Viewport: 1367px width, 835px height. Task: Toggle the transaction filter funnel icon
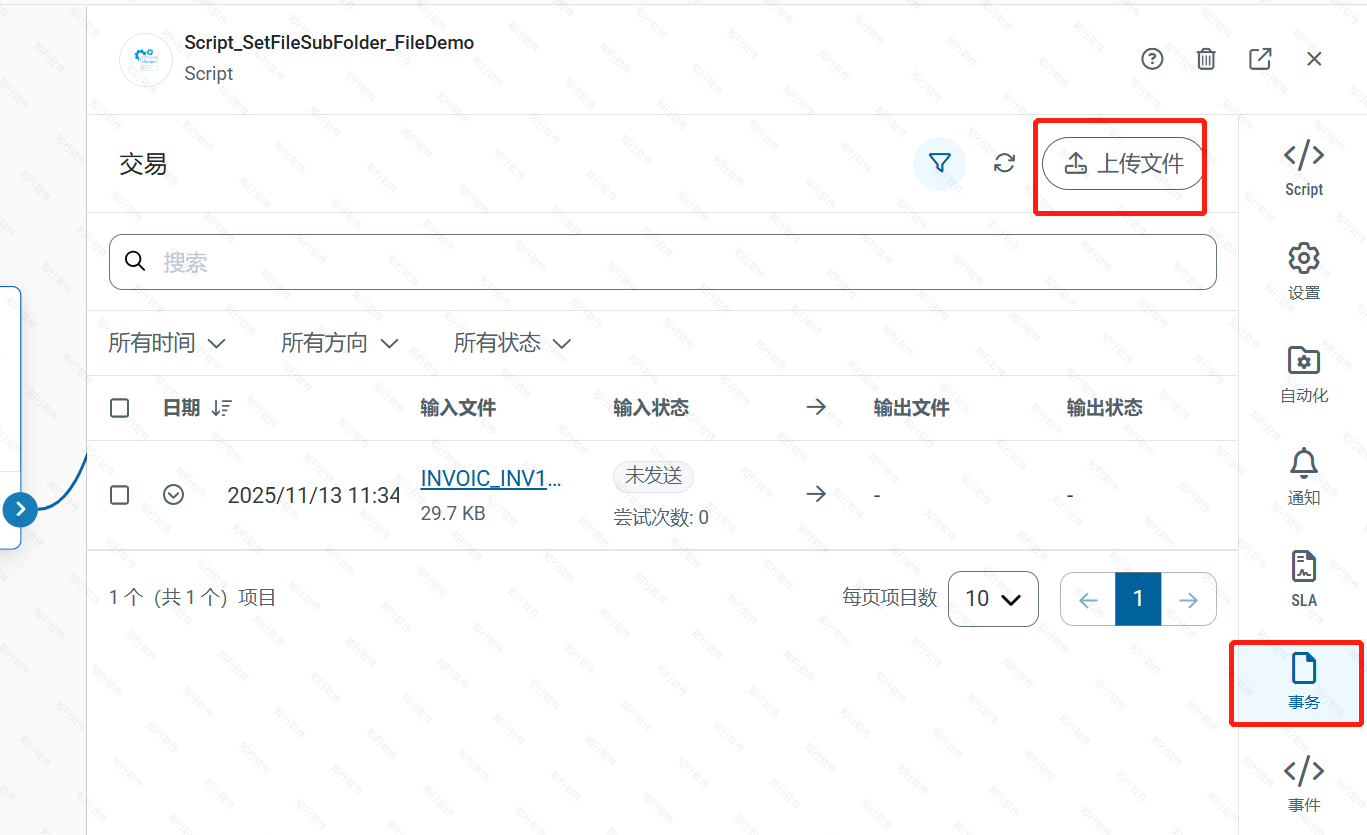[939, 163]
